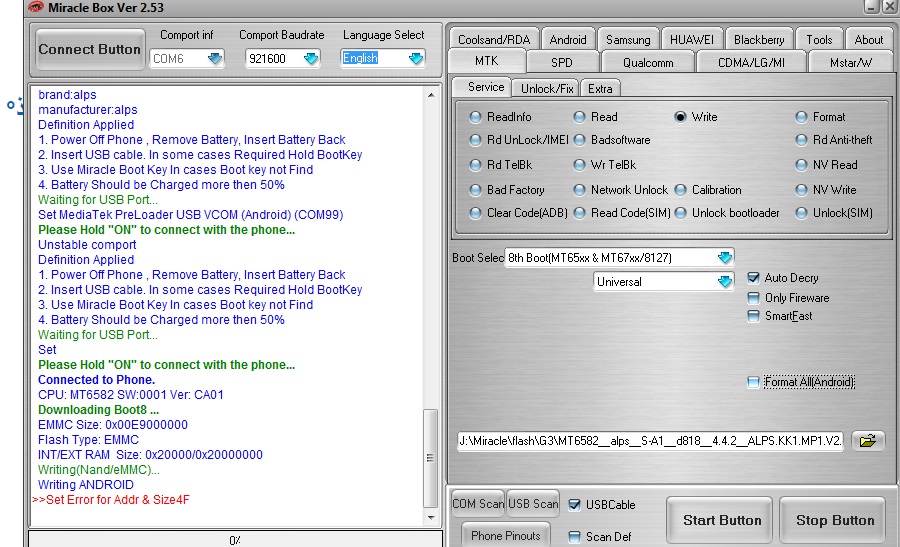Image resolution: width=900 pixels, height=547 pixels.
Task: Select the Bad Factory radio button
Action: click(x=475, y=190)
